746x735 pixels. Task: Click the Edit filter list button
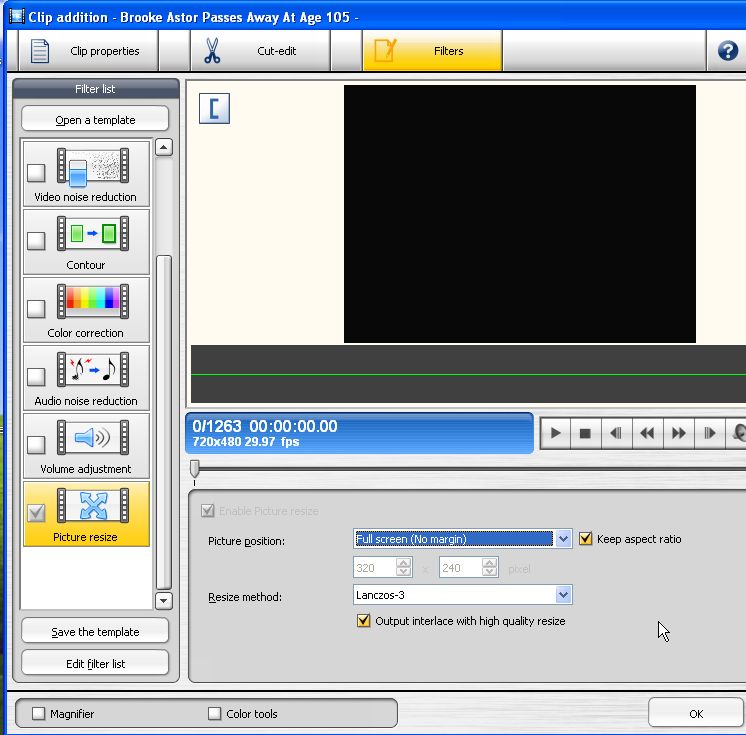[95, 663]
